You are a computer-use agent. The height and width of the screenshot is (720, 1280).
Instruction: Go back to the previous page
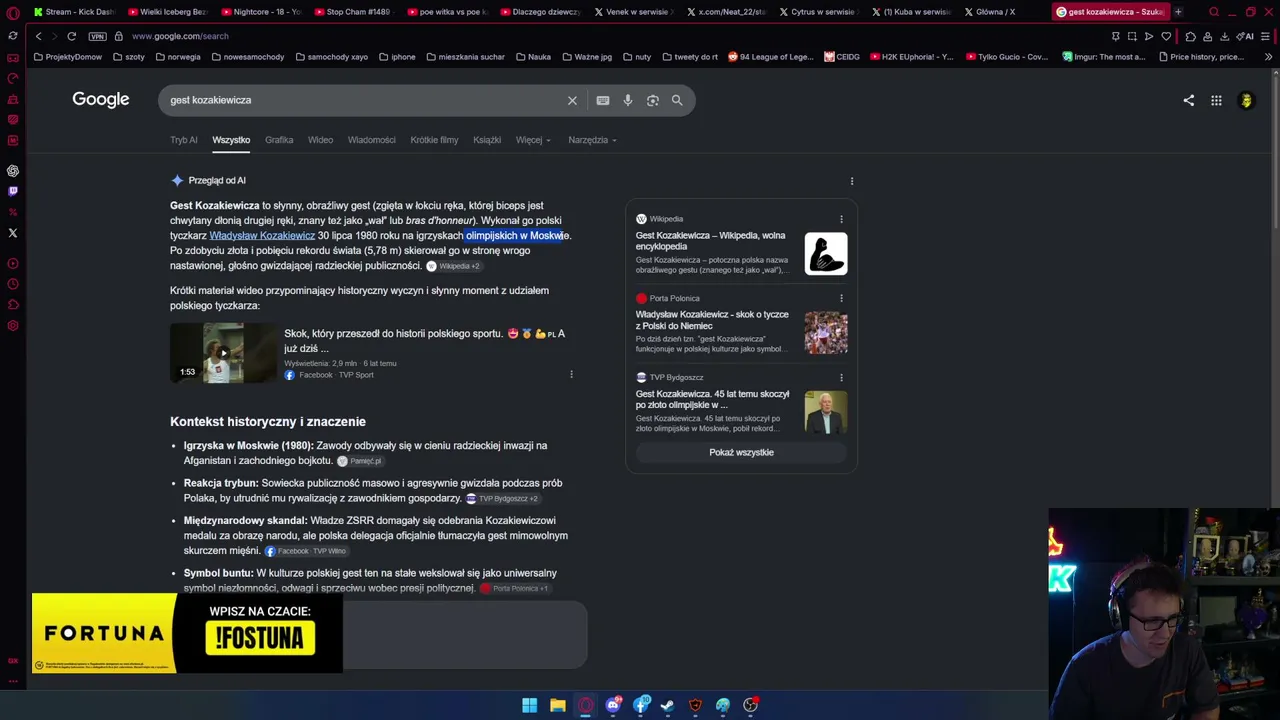[38, 36]
